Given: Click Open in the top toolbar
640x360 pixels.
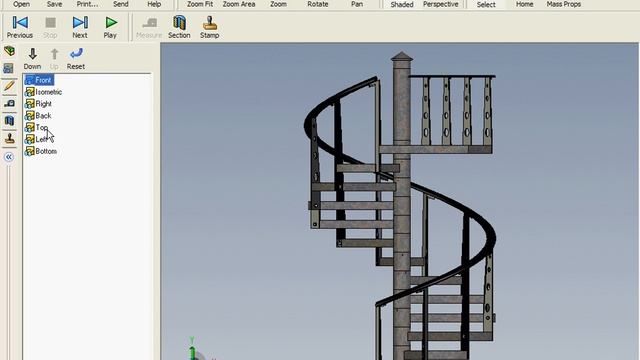Looking at the screenshot, I should 21,4.
